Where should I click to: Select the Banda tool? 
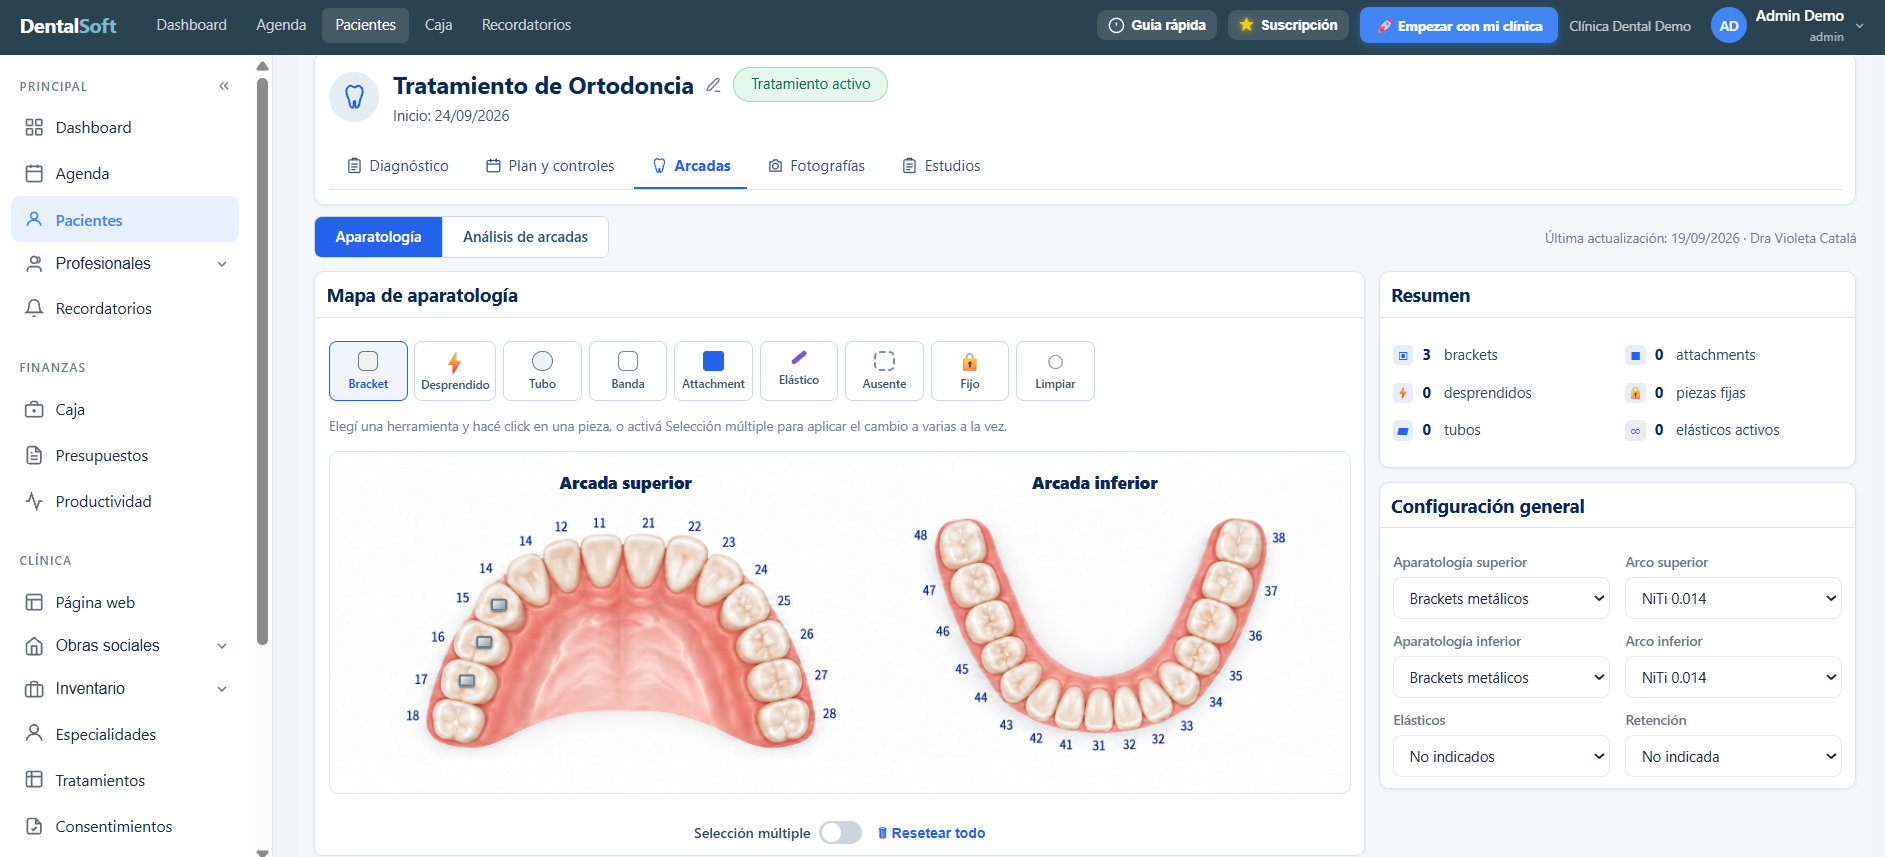pos(628,371)
